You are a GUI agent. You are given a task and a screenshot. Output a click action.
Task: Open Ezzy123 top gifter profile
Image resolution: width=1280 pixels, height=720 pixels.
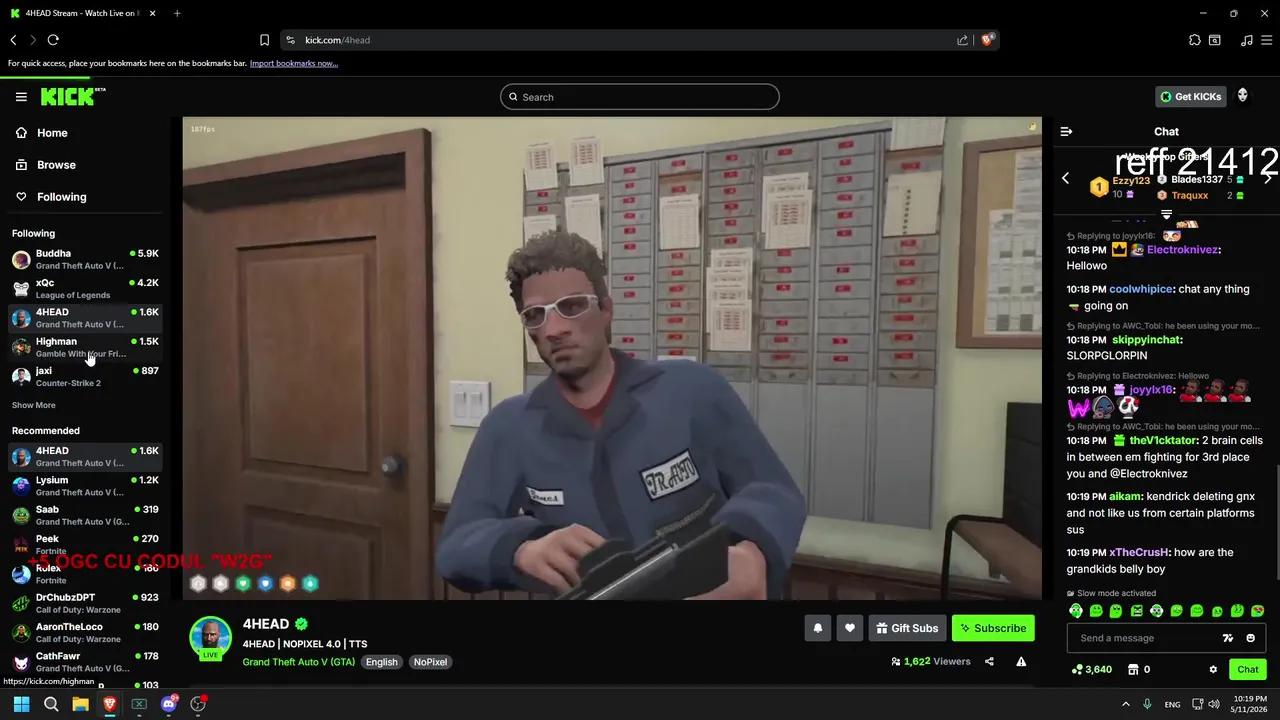pyautogui.click(x=1131, y=181)
